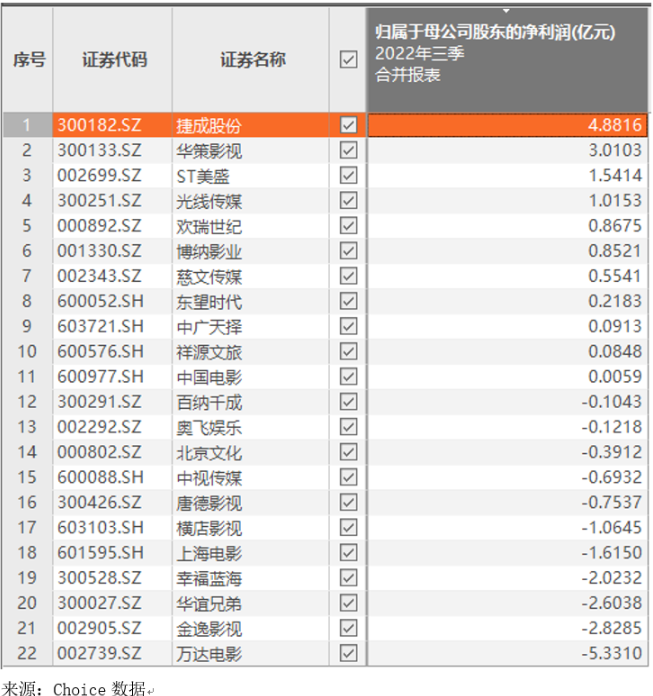
Task: Select security code 001330.SZ
Action: pyautogui.click(x=99, y=251)
